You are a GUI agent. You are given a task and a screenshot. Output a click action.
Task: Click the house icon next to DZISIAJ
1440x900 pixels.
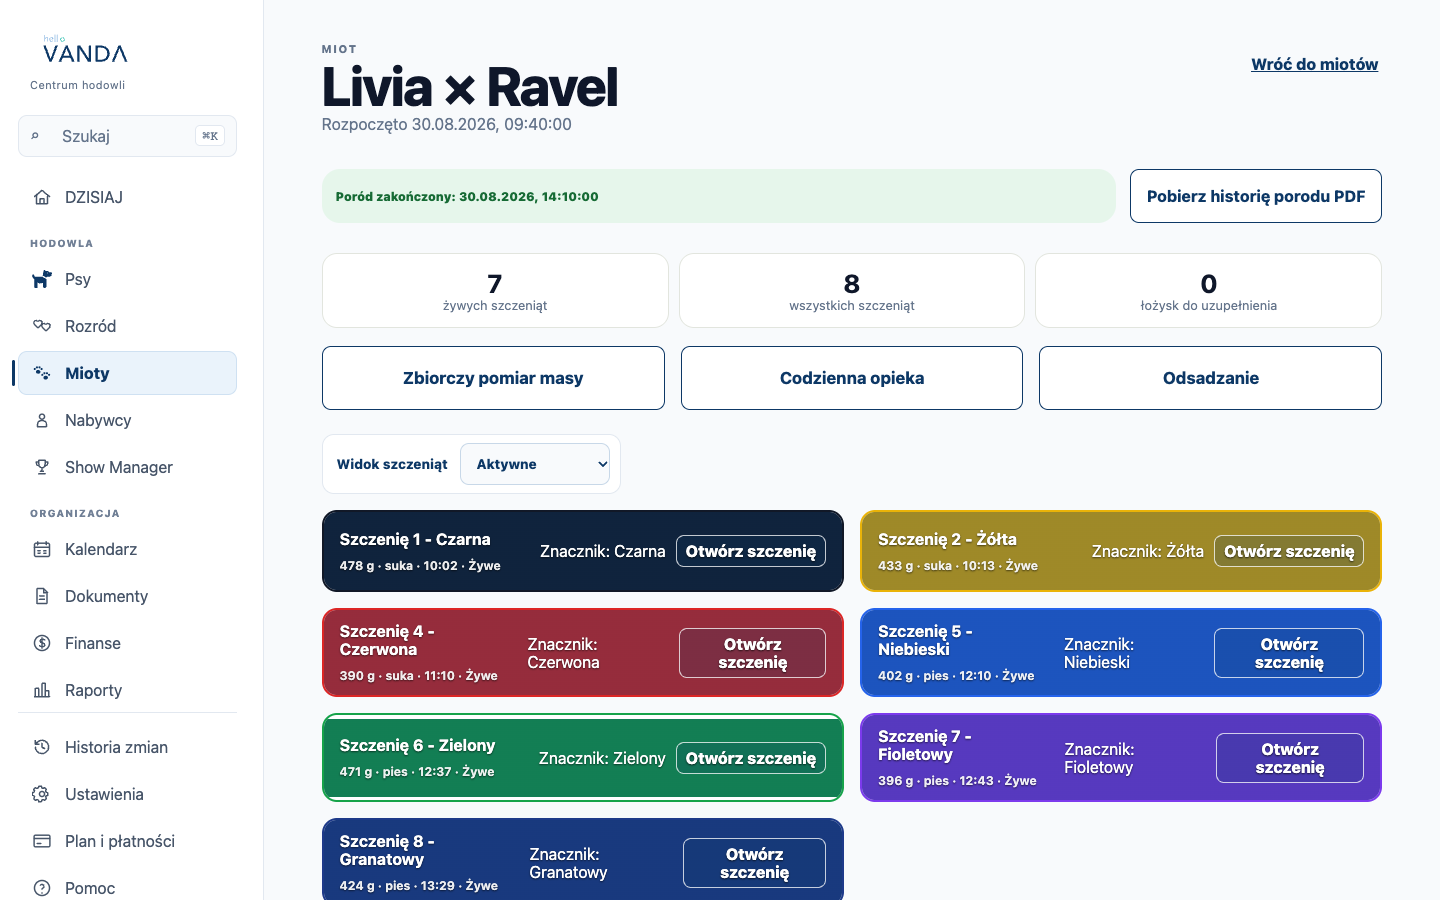[x=42, y=197]
